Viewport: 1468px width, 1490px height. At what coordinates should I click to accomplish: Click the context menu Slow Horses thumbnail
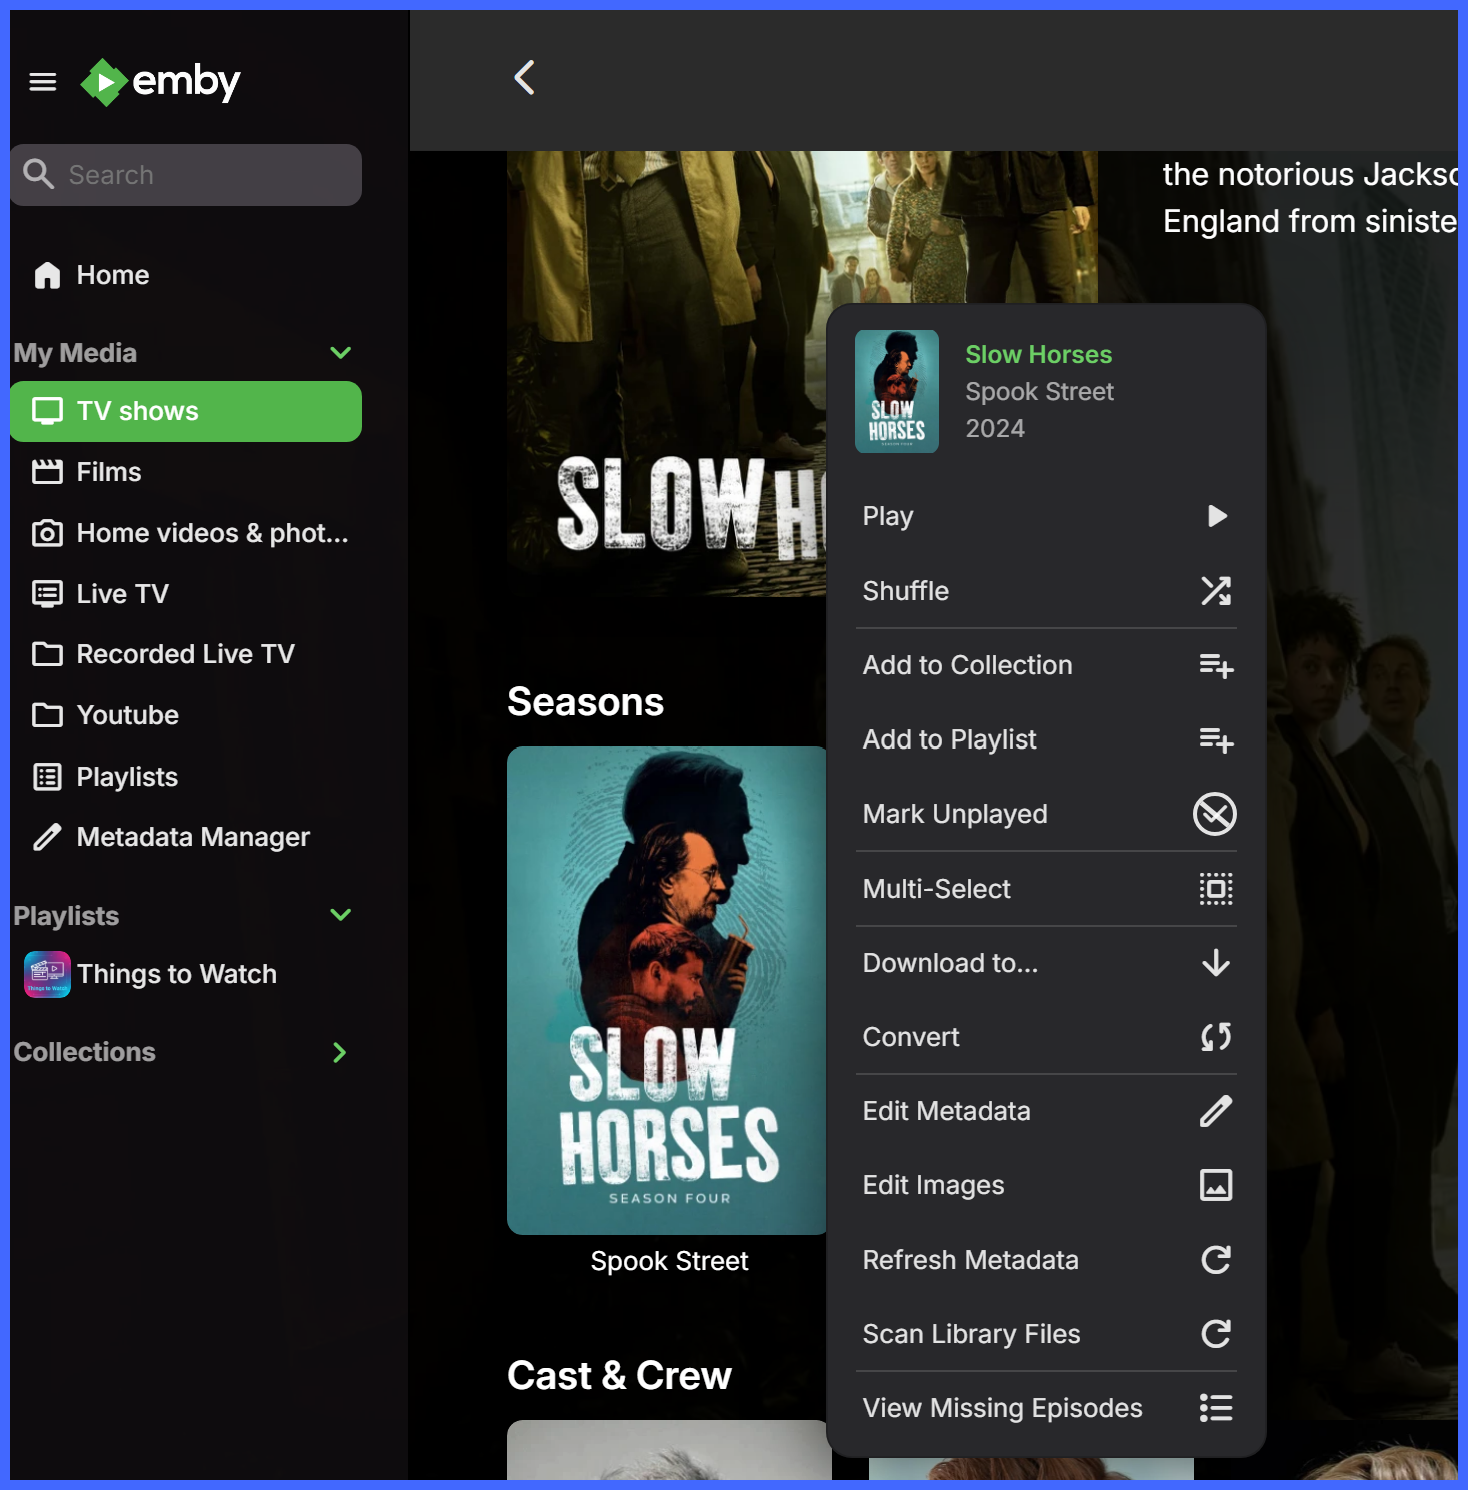(x=897, y=391)
